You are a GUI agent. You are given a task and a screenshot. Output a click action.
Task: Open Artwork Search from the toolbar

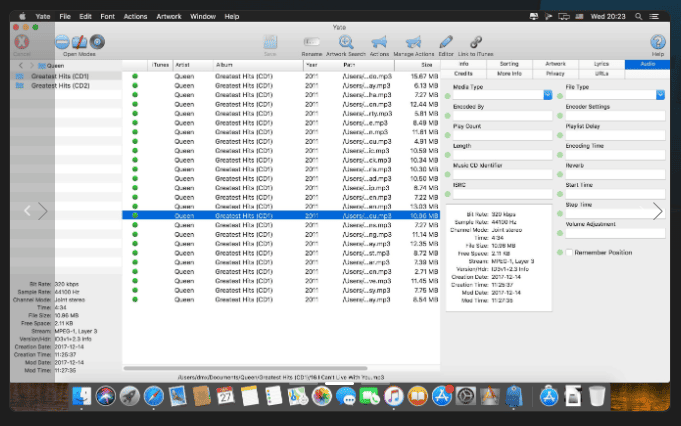click(346, 42)
